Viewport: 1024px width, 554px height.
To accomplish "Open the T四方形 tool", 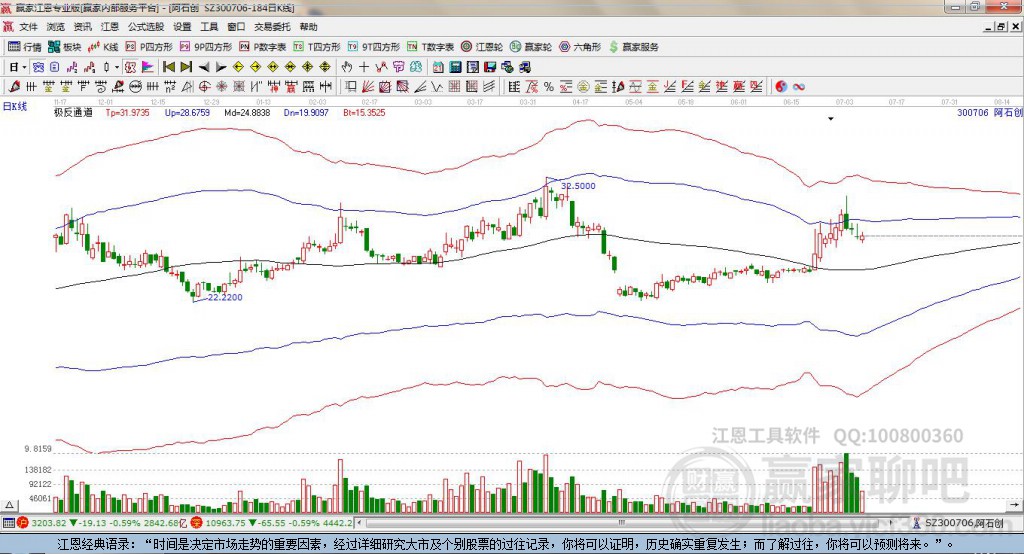I will point(317,47).
